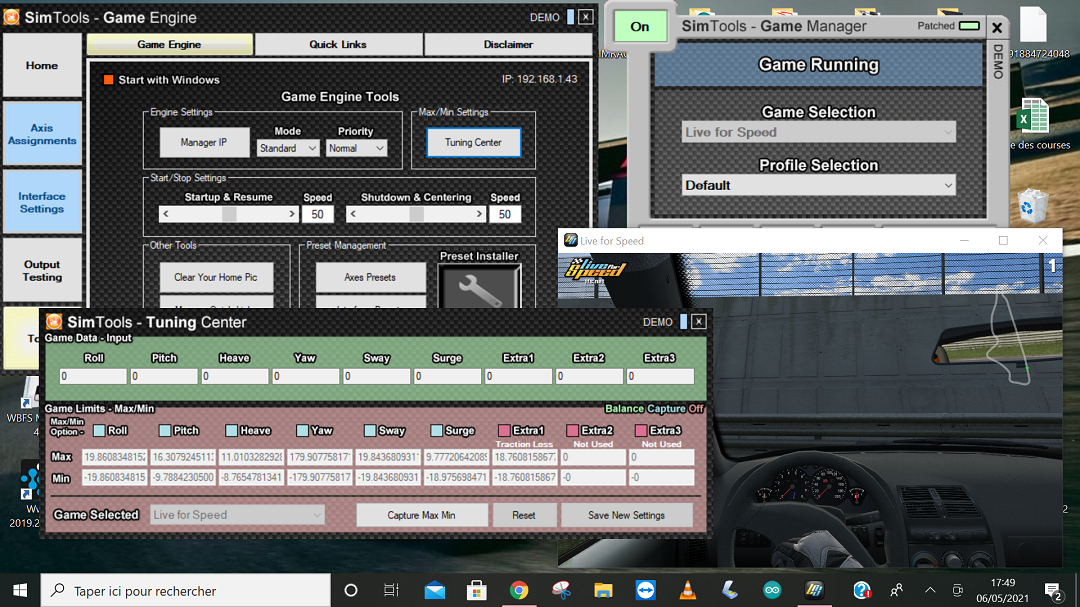Image resolution: width=1080 pixels, height=607 pixels.
Task: Open the Mode dropdown set to Standard
Action: pyautogui.click(x=288, y=148)
